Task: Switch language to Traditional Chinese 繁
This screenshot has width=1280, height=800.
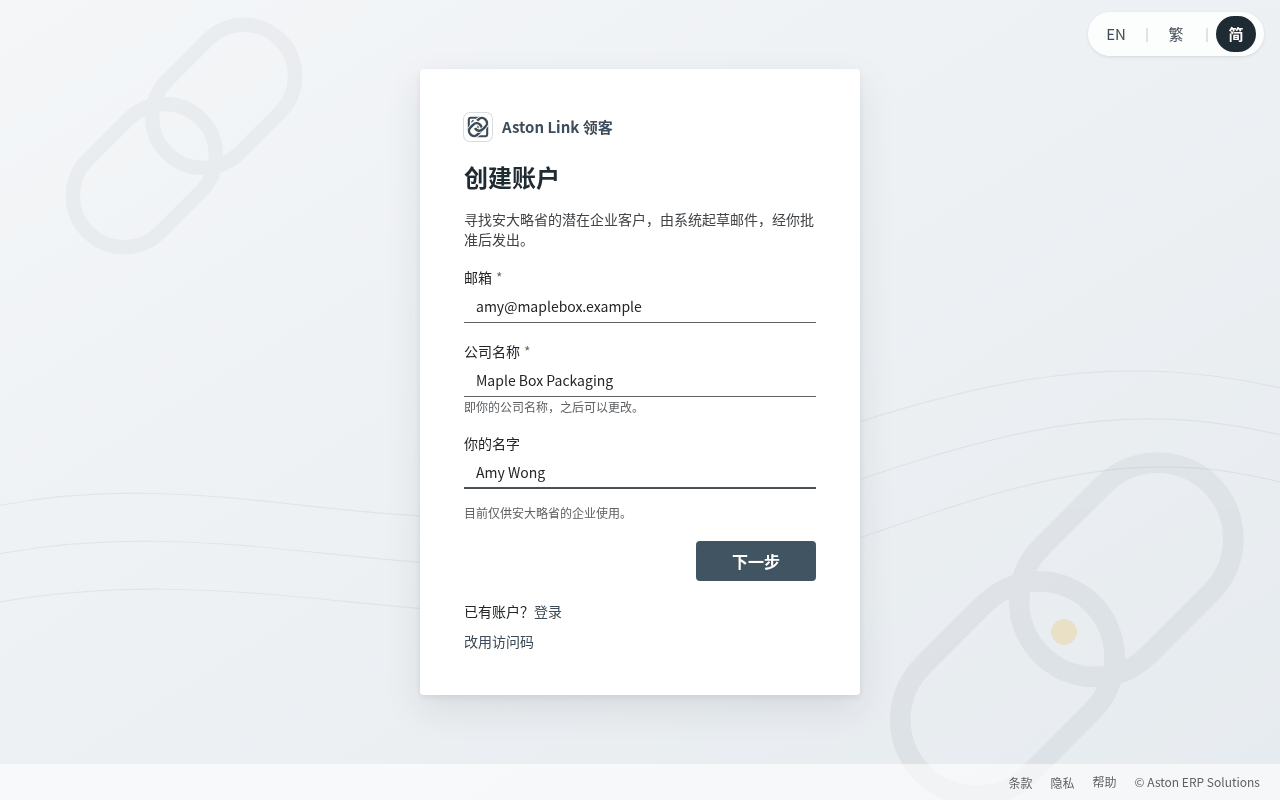Action: [x=1176, y=35]
